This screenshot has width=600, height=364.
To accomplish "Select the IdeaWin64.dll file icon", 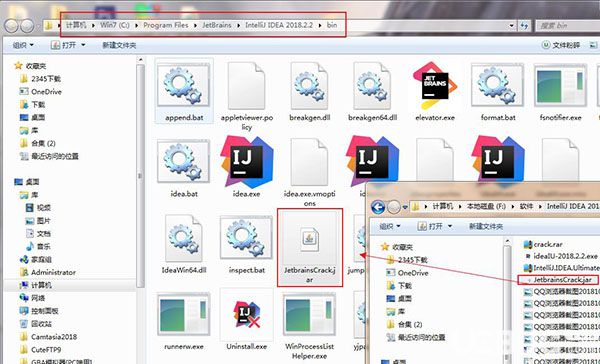I will tap(184, 238).
